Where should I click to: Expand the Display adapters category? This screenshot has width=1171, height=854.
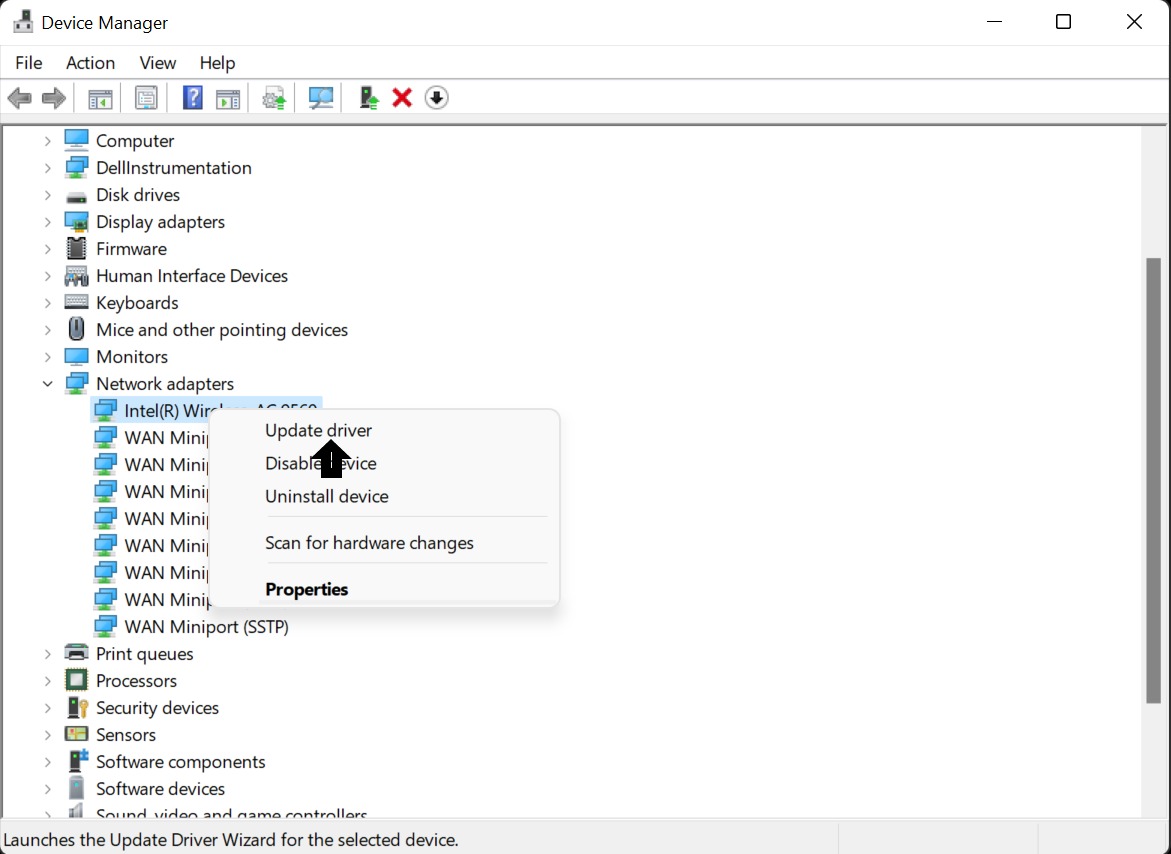point(47,222)
